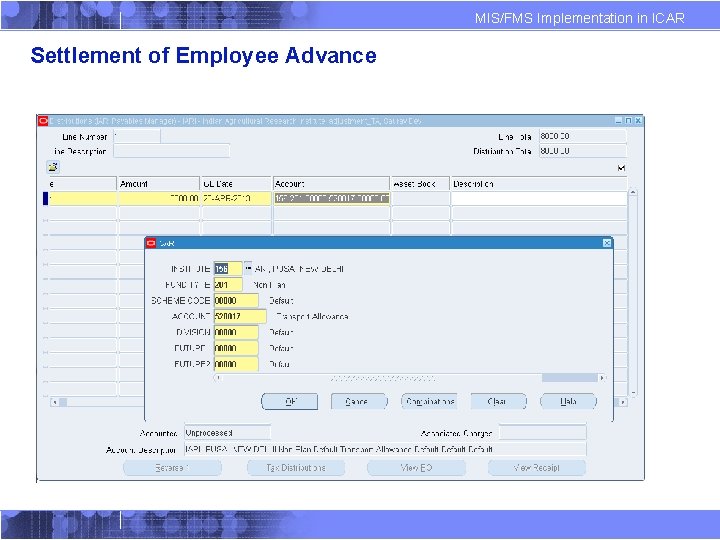The height and width of the screenshot is (540, 720).
Task: Click left arrow of SAR dialog scrollbar
Action: click(x=219, y=378)
